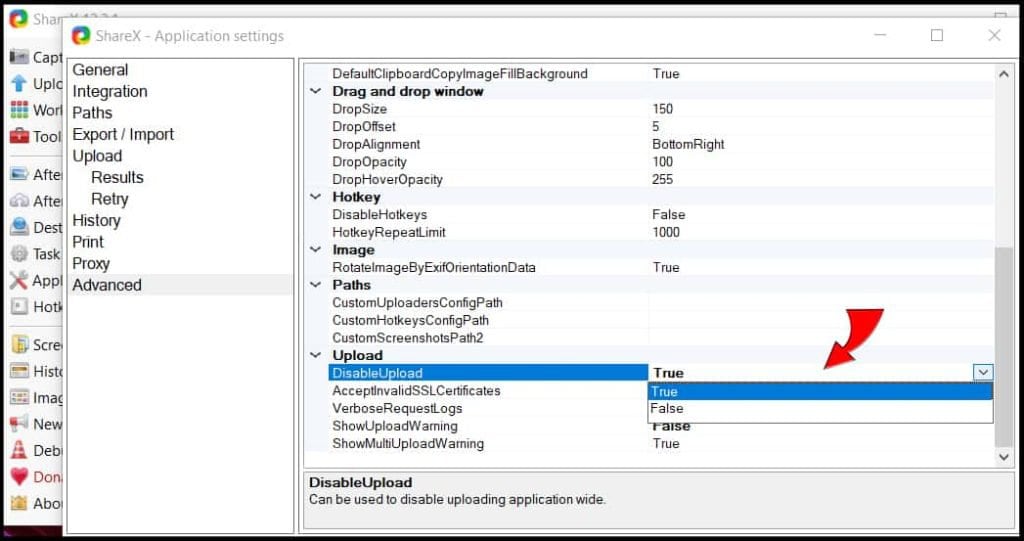The height and width of the screenshot is (541, 1024).
Task: Collapse the Upload property group
Action: coord(316,355)
